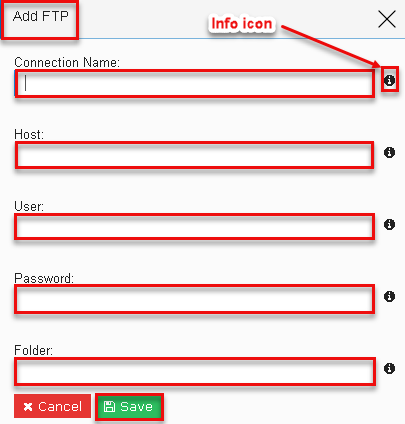Click the info icon beside Connection Name

[x=389, y=80]
